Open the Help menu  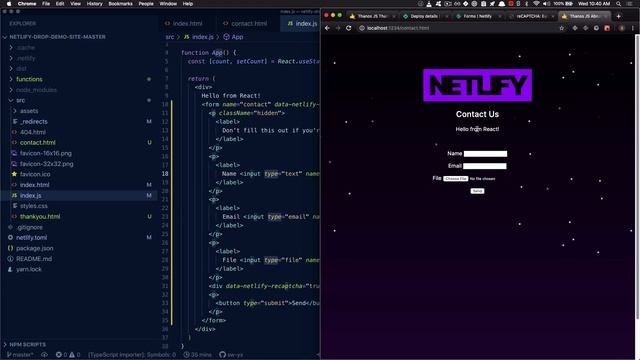(188, 4)
